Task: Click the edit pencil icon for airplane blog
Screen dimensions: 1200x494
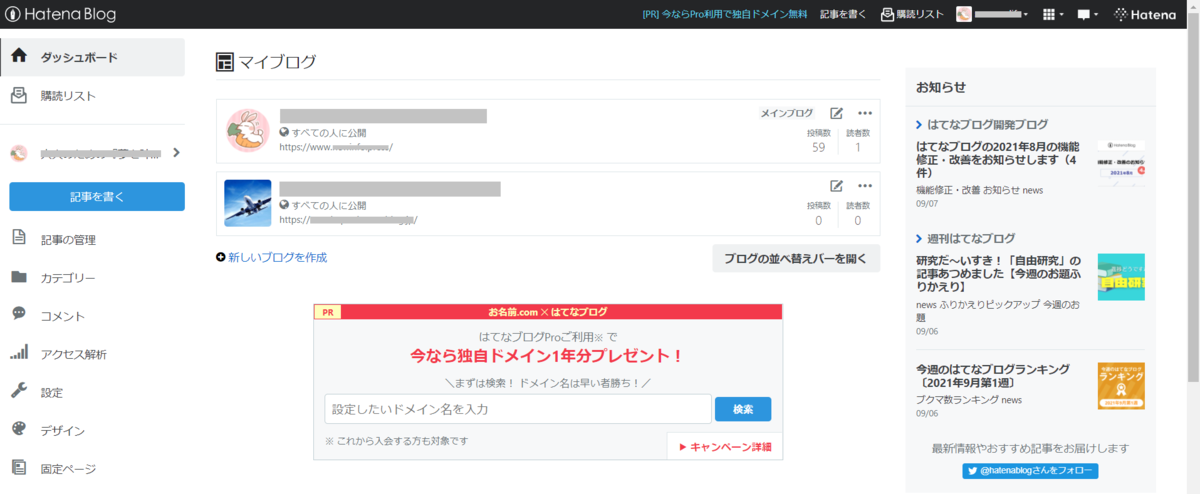Action: click(x=836, y=186)
